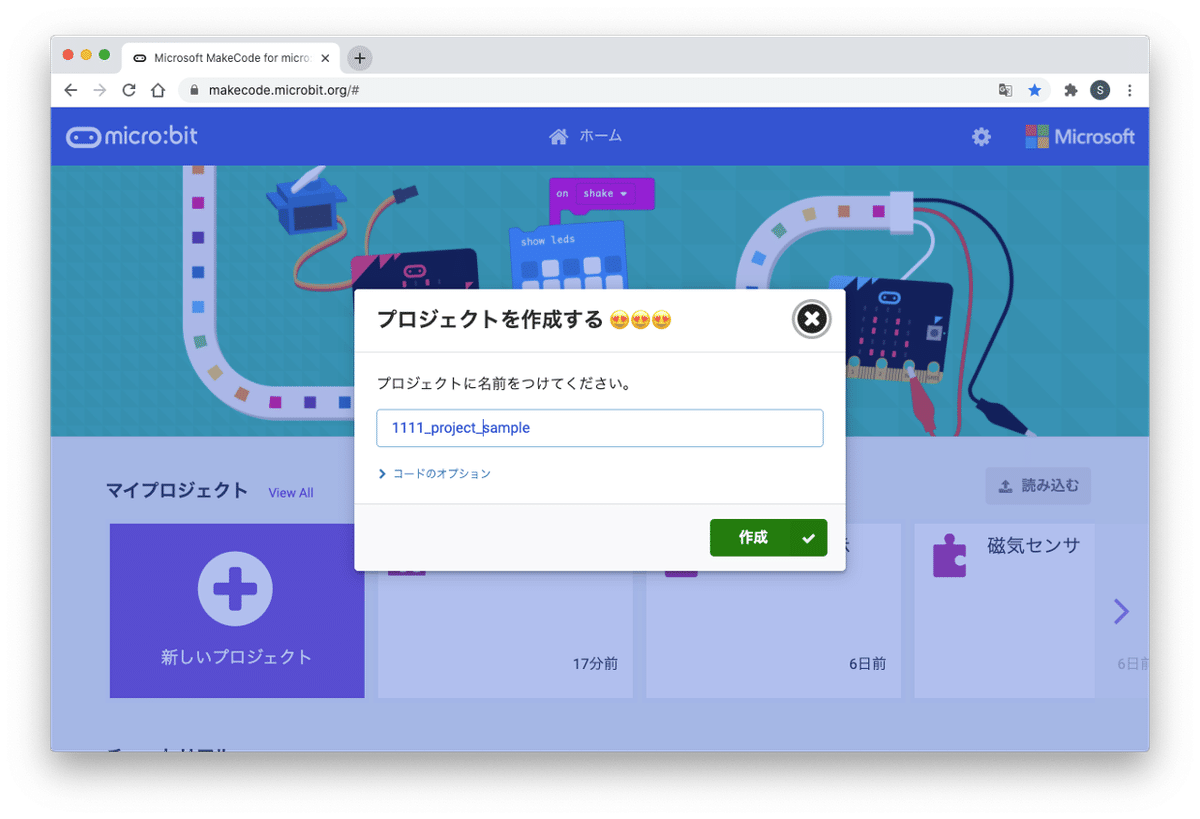
Task: Open the Chrome extensions puzzle icon
Action: pyautogui.click(x=1070, y=90)
